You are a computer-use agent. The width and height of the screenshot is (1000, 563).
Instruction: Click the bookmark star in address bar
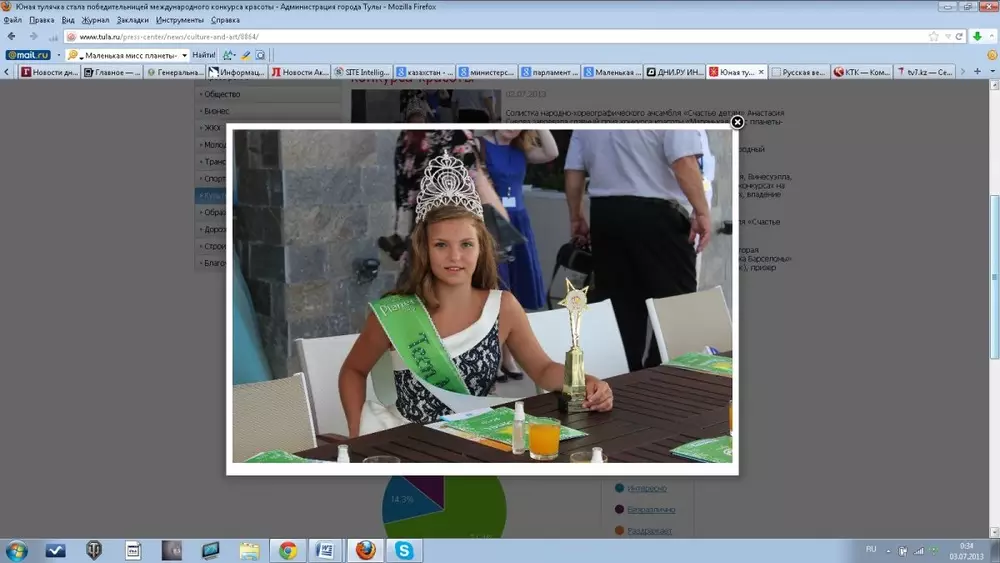934,37
